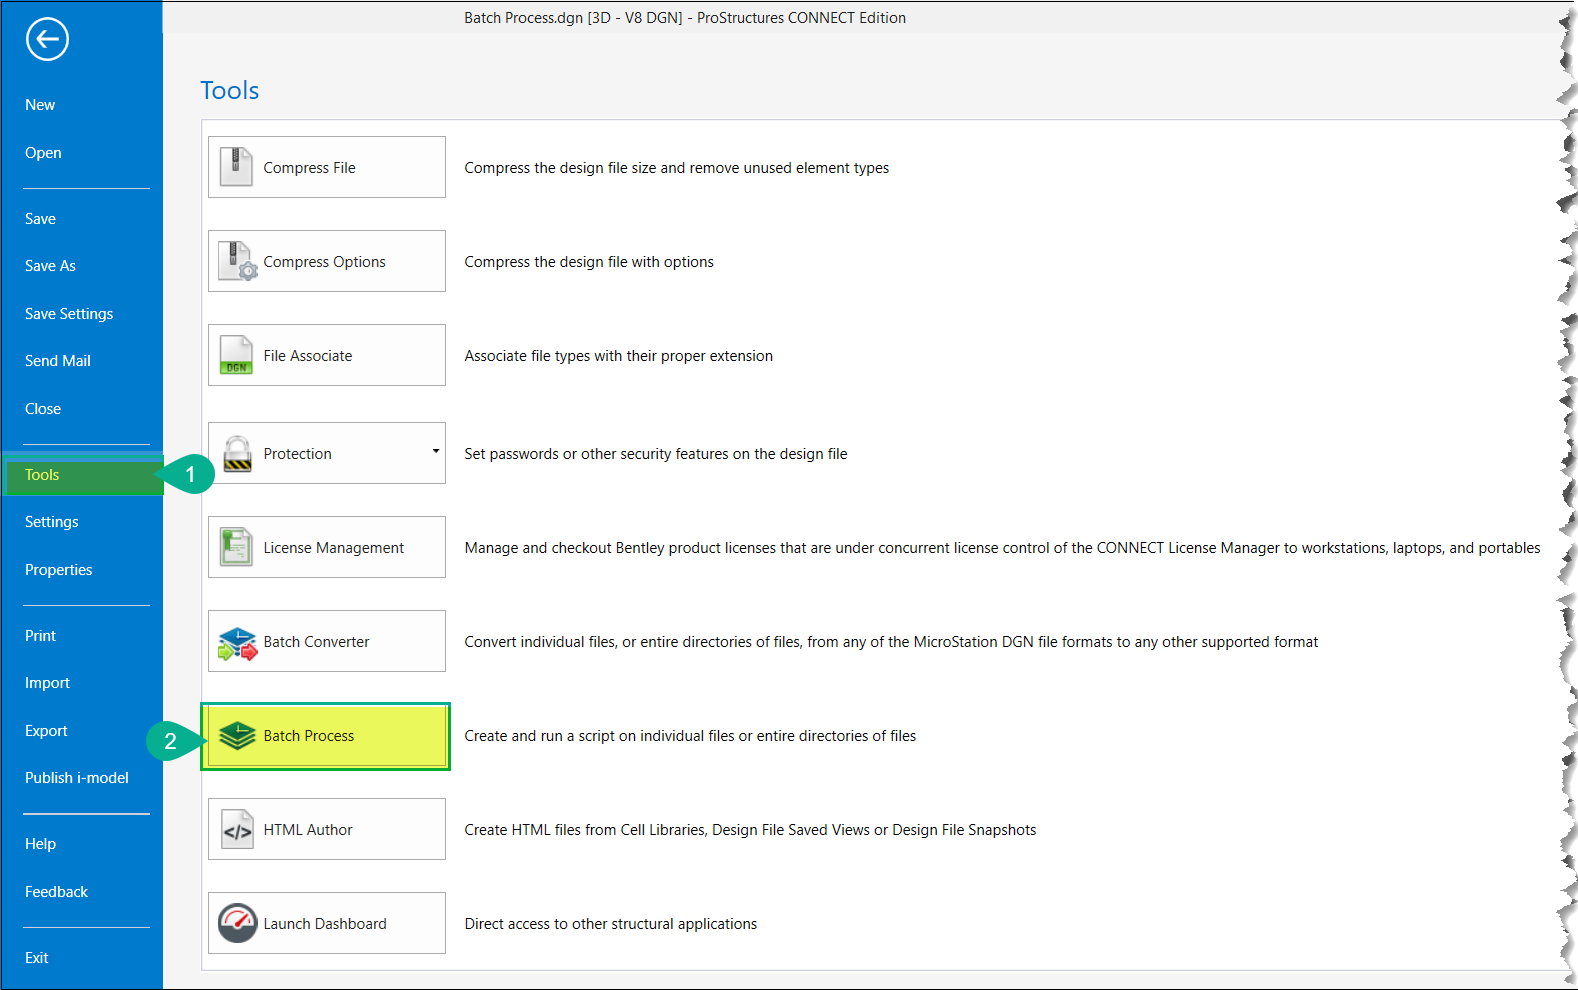Click the License Management button label

pyautogui.click(x=334, y=548)
